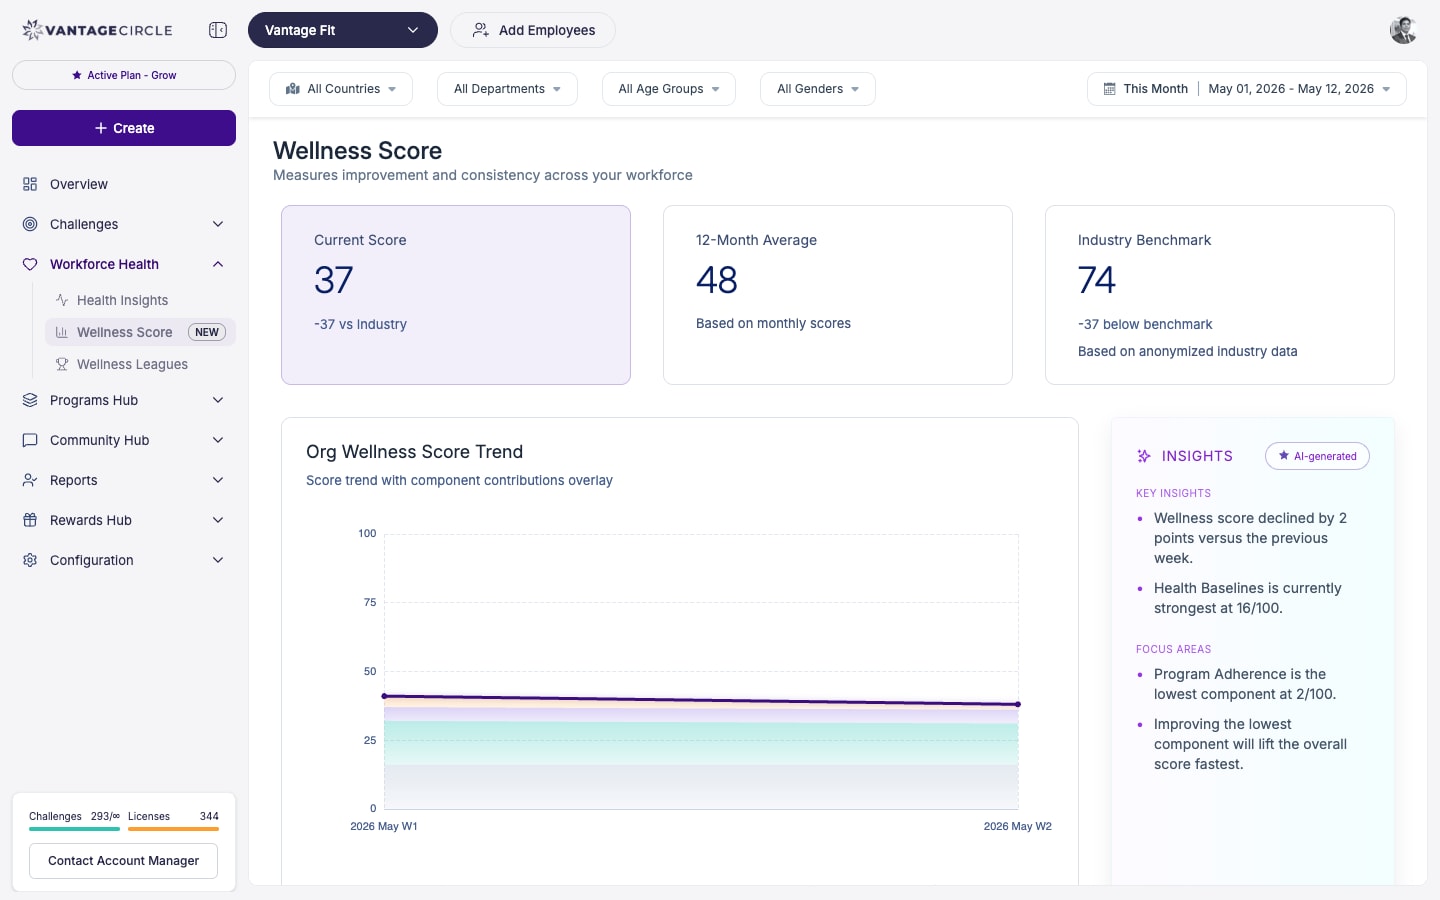Click Add Employees button
Image resolution: width=1440 pixels, height=900 pixels.
(x=533, y=30)
